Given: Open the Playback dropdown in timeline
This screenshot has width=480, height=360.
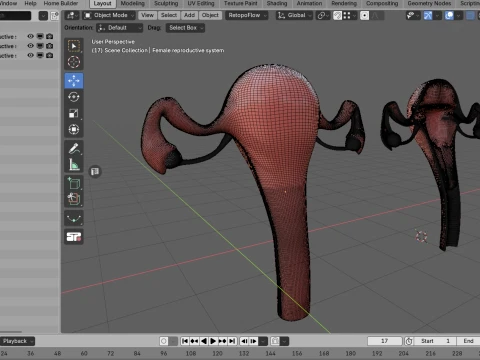Looking at the screenshot, I should click(x=17, y=341).
